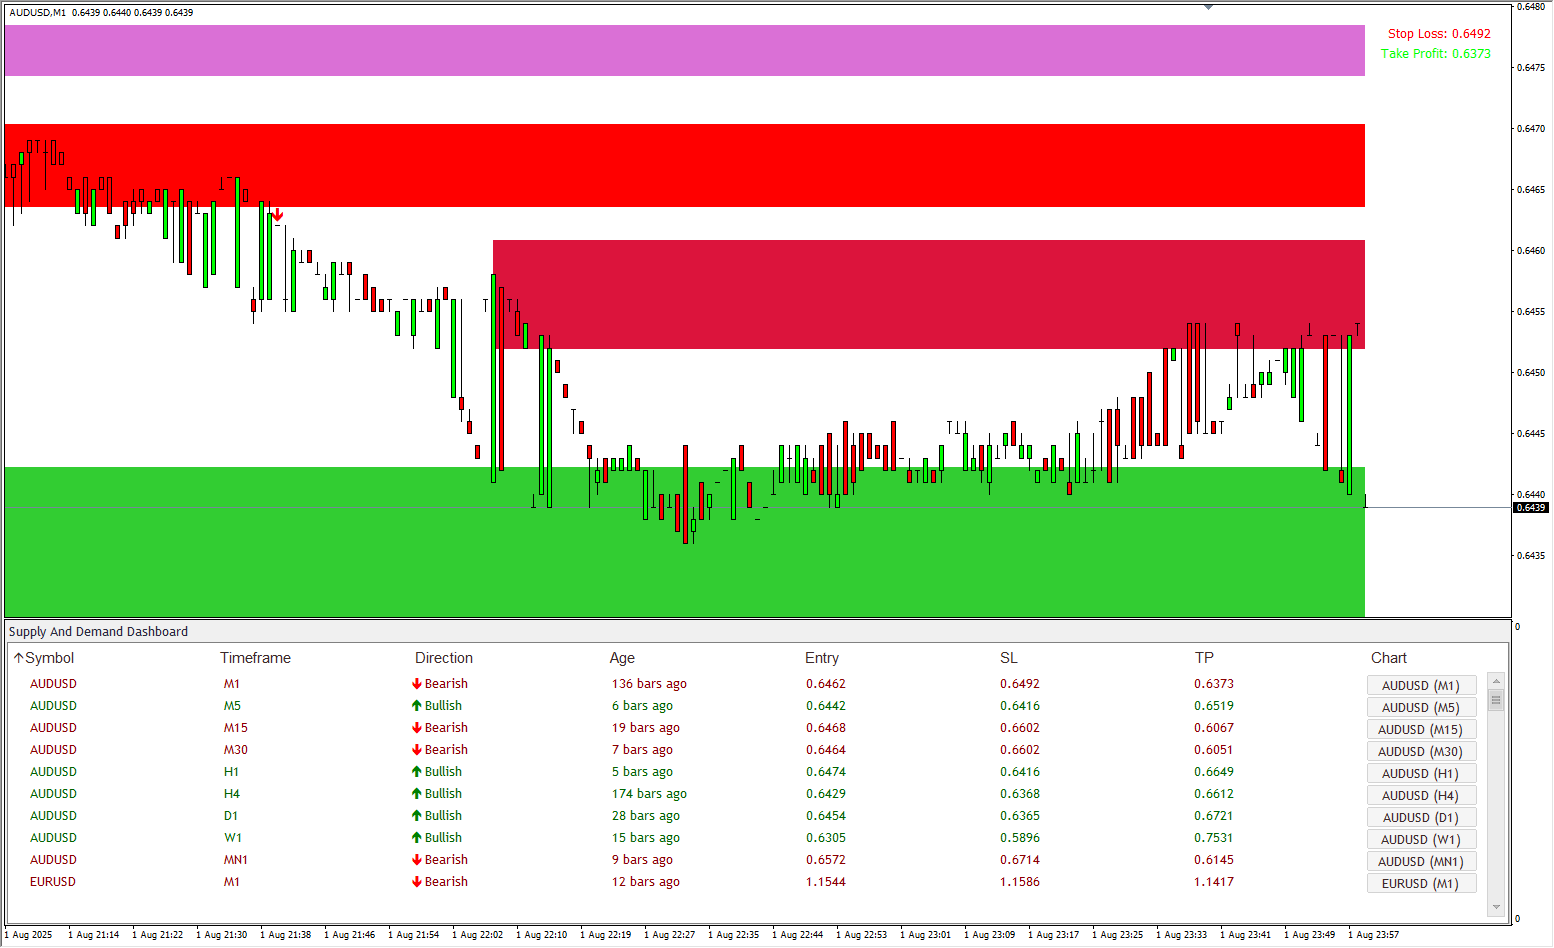Click the Timeframe column header
The image size is (1554, 948).
point(255,658)
